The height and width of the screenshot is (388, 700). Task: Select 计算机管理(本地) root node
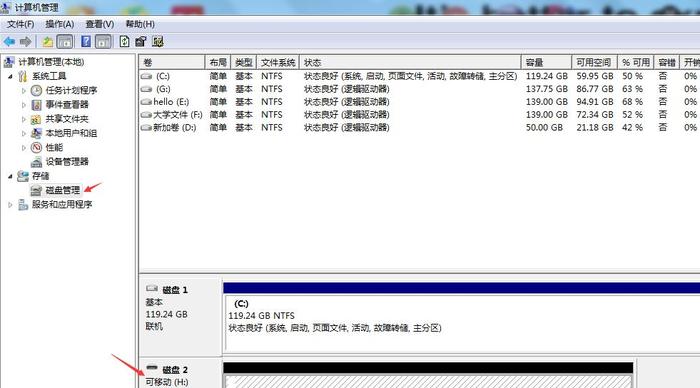pos(51,62)
